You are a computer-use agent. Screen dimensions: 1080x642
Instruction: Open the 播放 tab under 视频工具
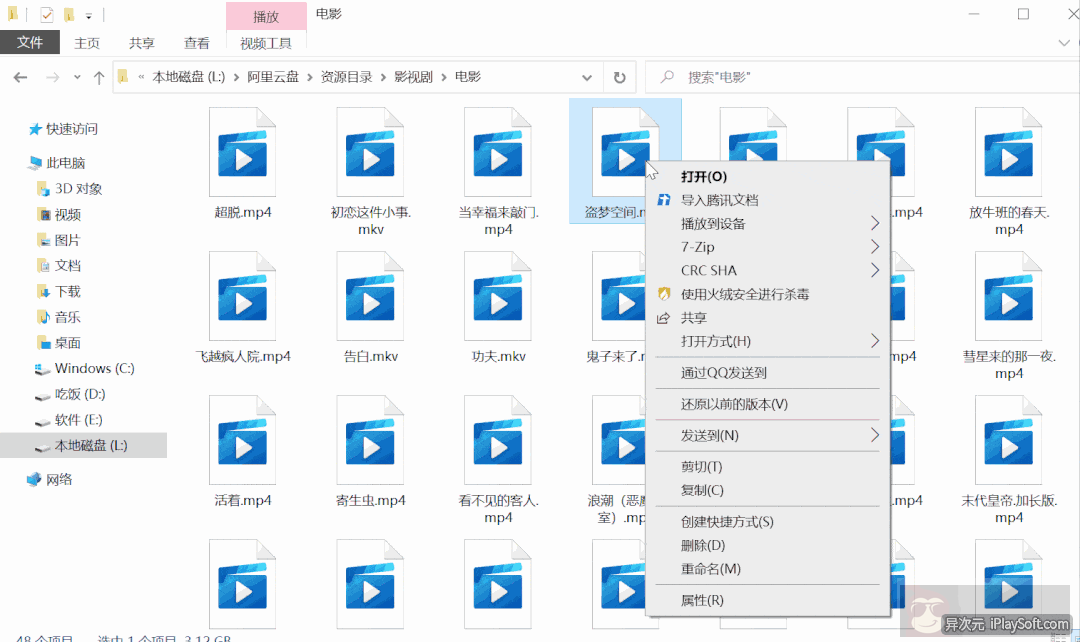tap(265, 16)
